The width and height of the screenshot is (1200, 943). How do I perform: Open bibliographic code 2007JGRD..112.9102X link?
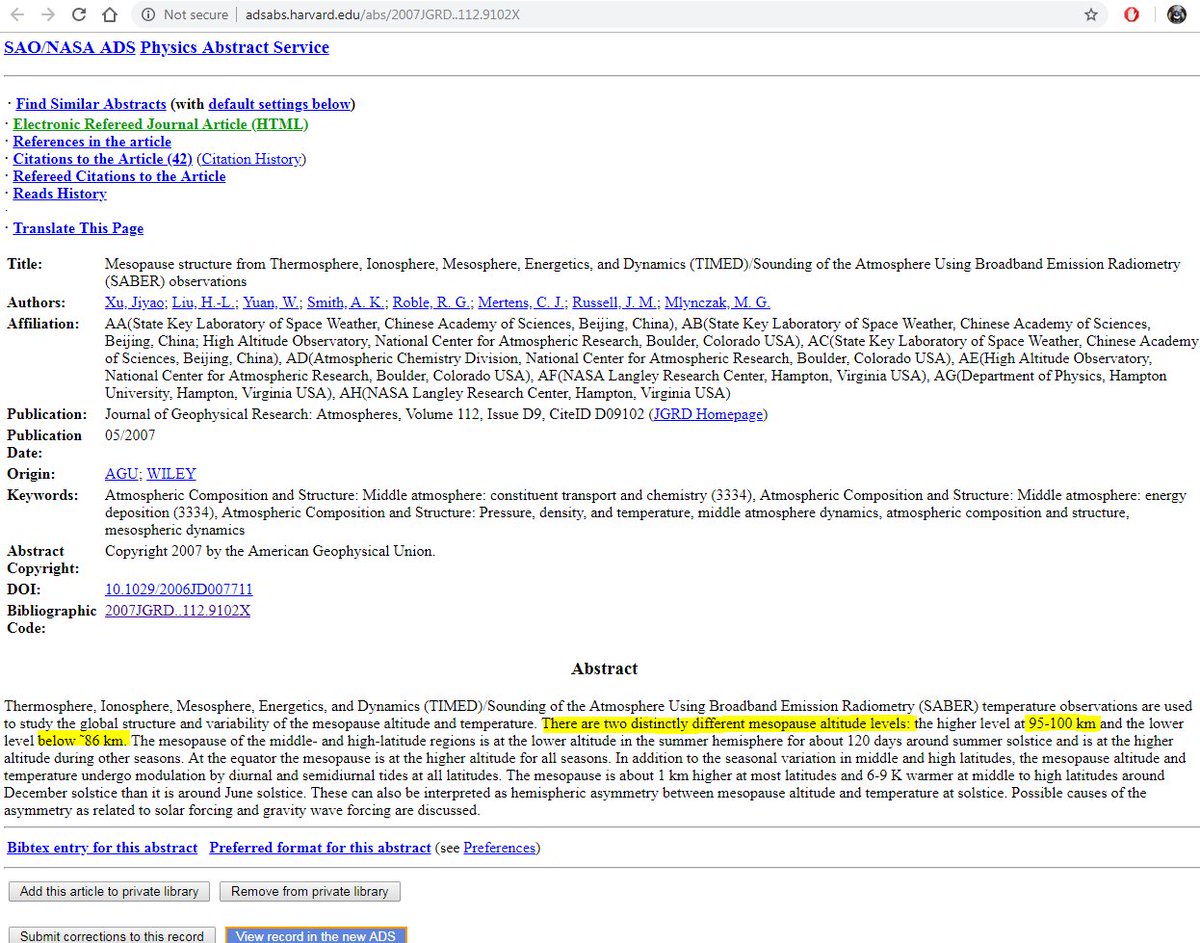tap(178, 610)
